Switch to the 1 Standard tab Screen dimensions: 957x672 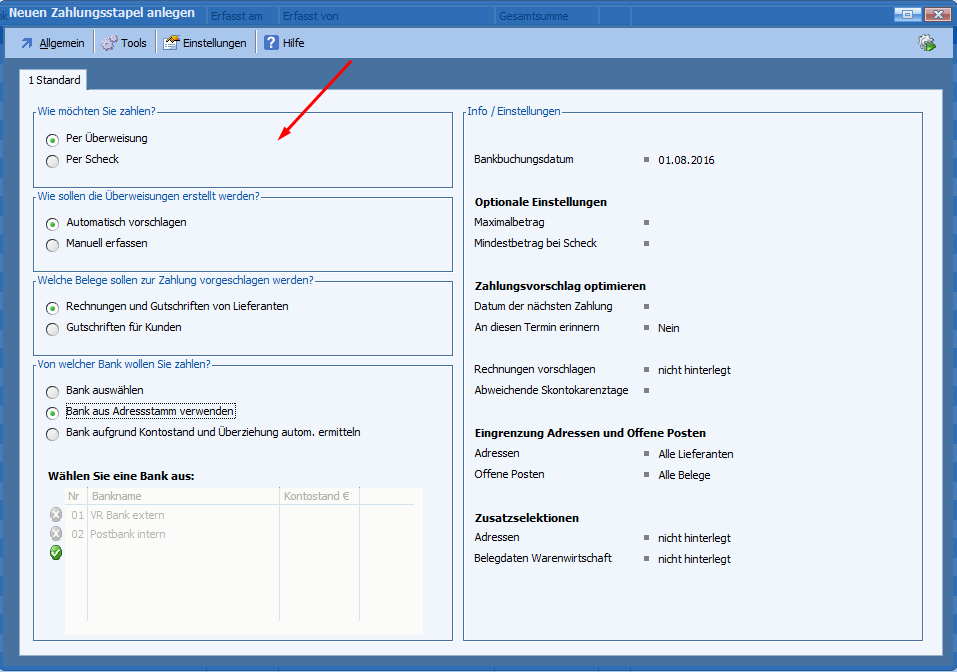tap(54, 80)
